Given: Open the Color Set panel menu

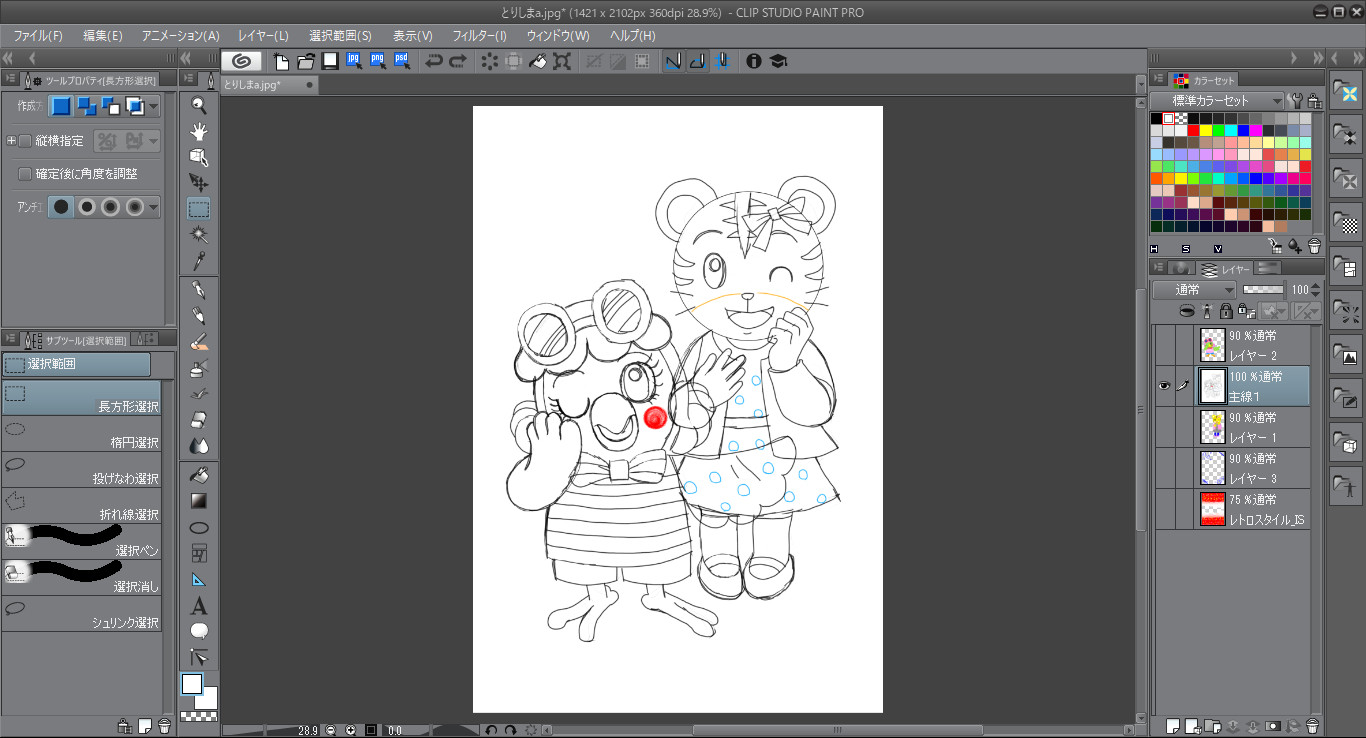Looking at the screenshot, I should click(1160, 79).
